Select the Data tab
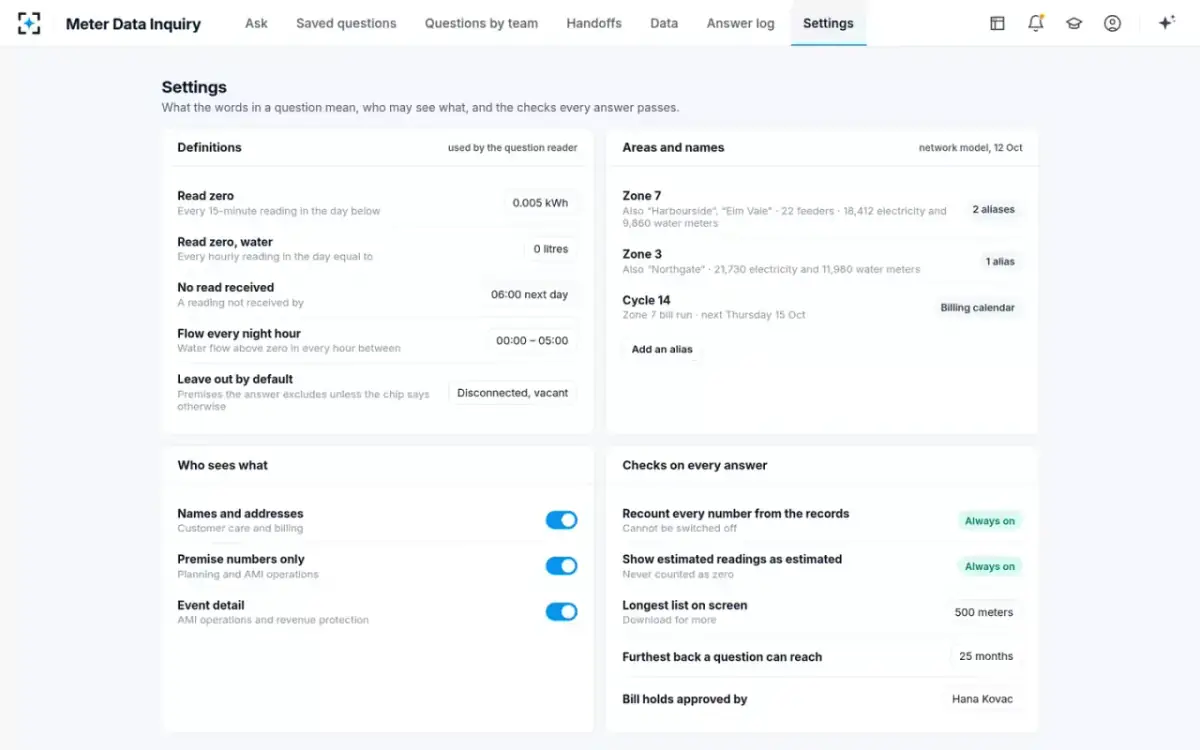 tap(664, 23)
